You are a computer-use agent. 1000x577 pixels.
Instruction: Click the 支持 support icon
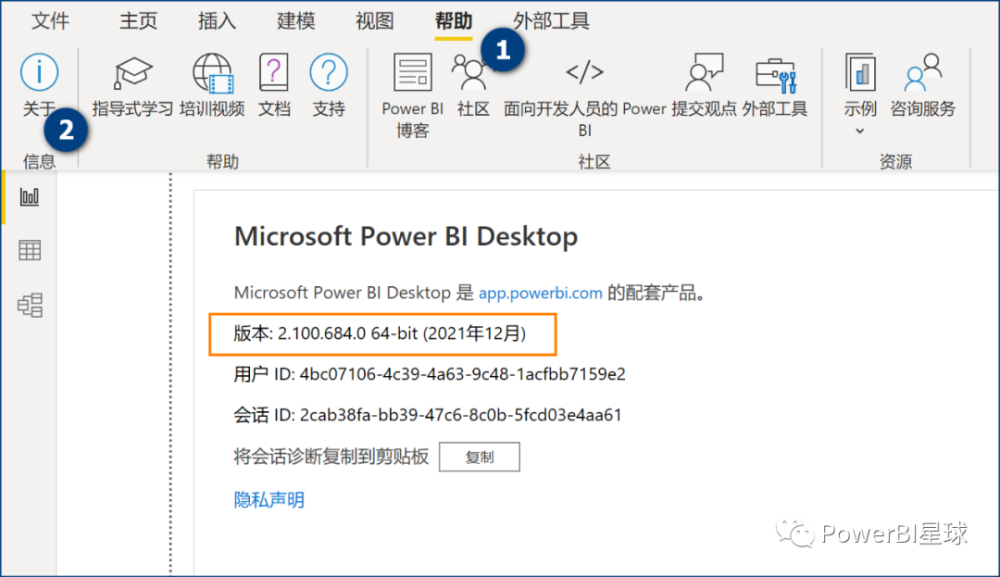328,72
